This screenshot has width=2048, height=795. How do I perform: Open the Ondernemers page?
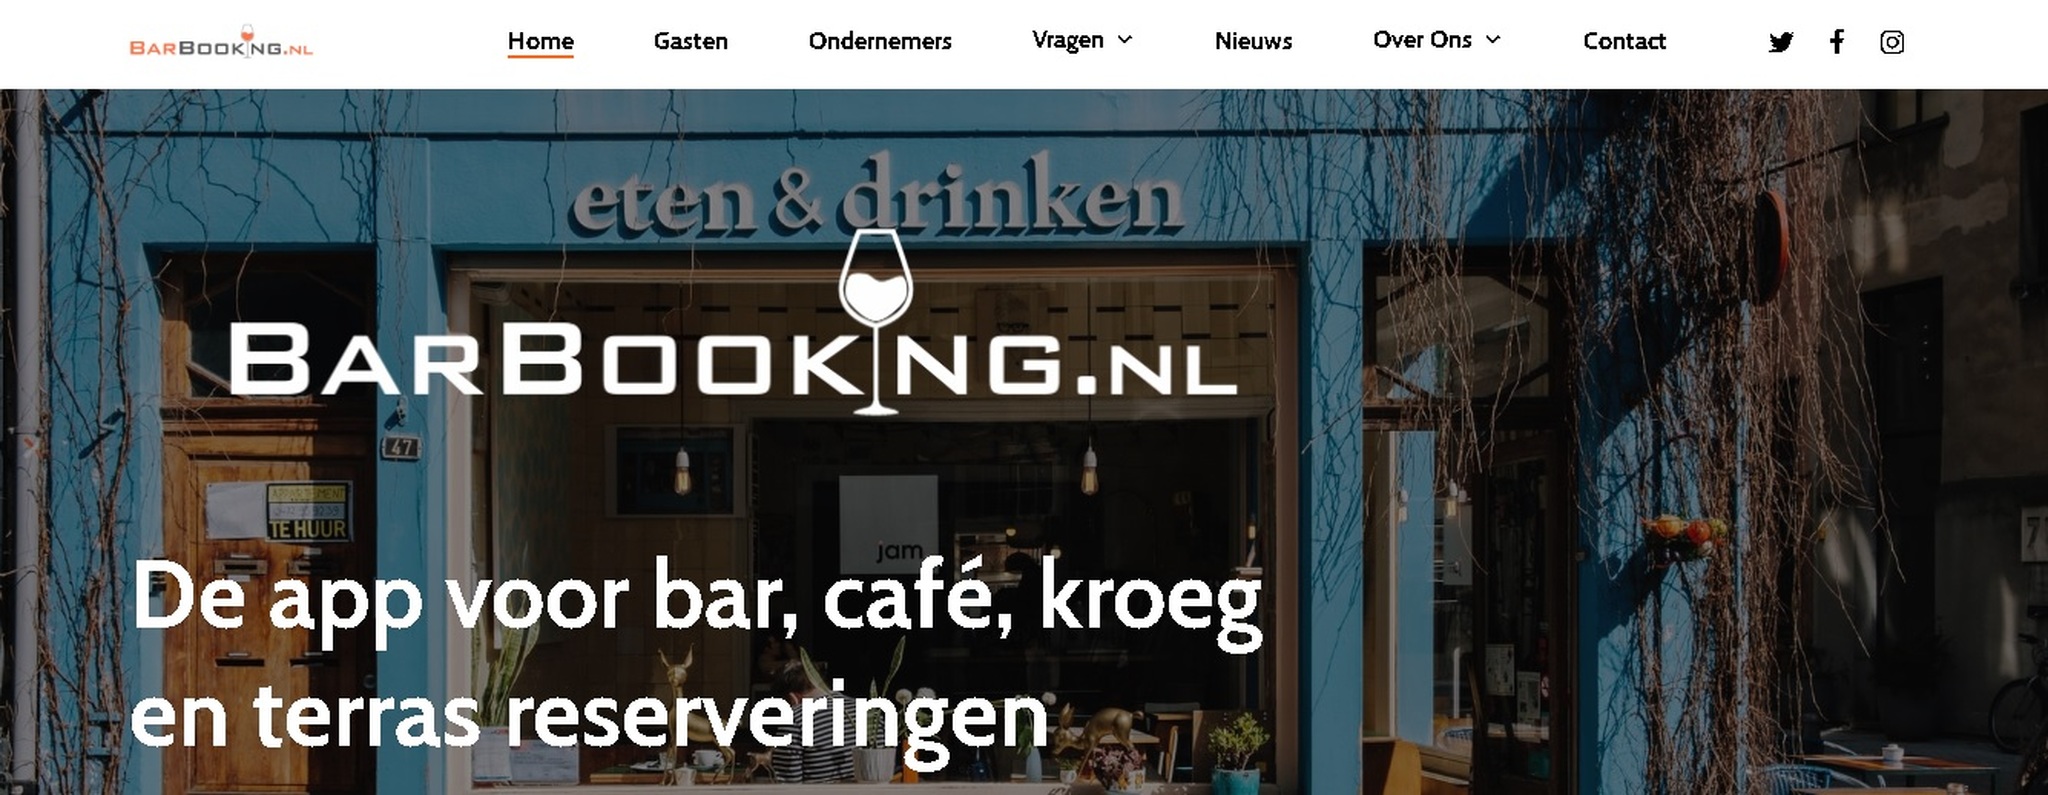click(x=880, y=41)
